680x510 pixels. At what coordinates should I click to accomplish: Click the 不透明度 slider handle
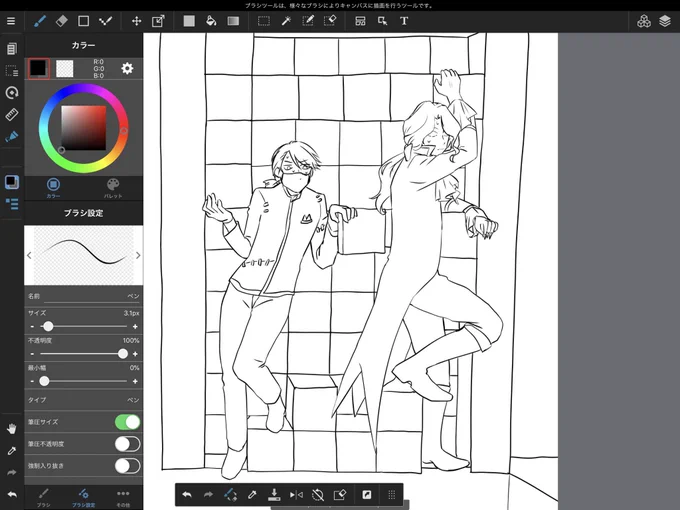point(123,354)
